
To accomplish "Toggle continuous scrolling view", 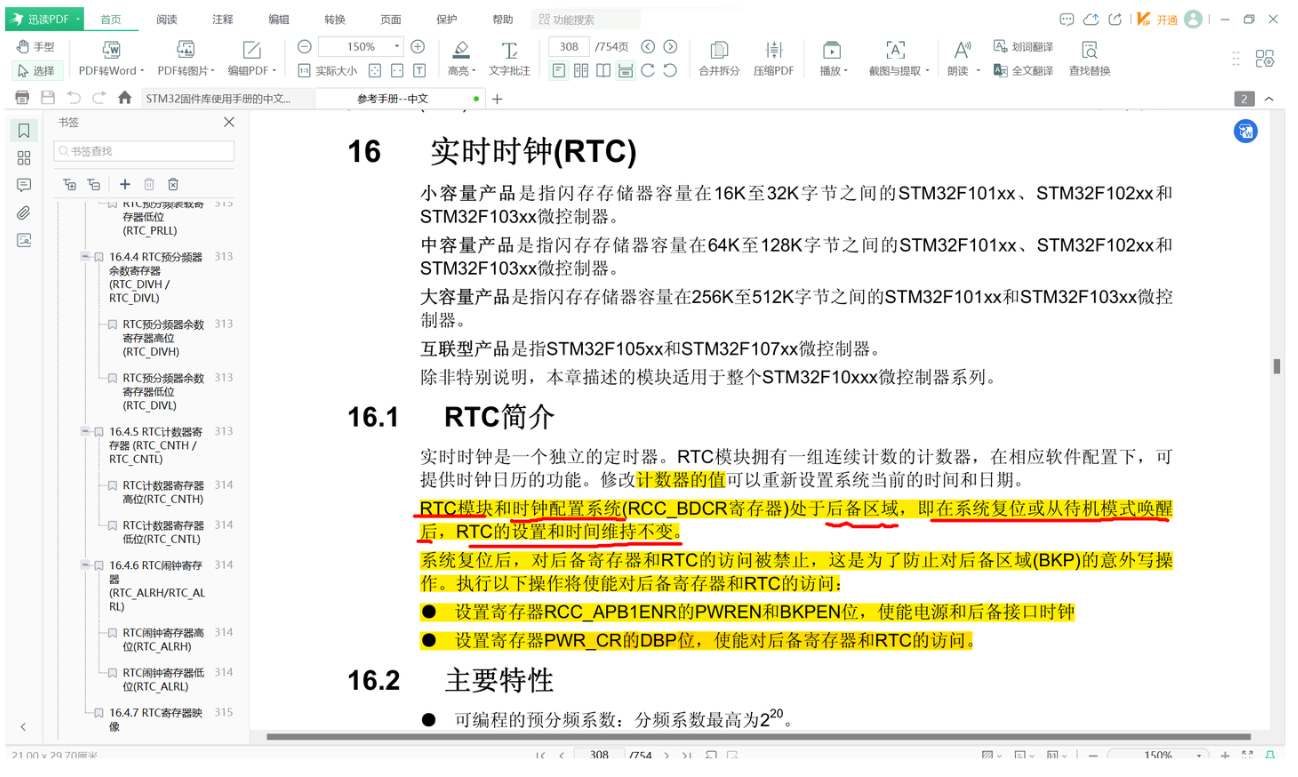I will 625,70.
